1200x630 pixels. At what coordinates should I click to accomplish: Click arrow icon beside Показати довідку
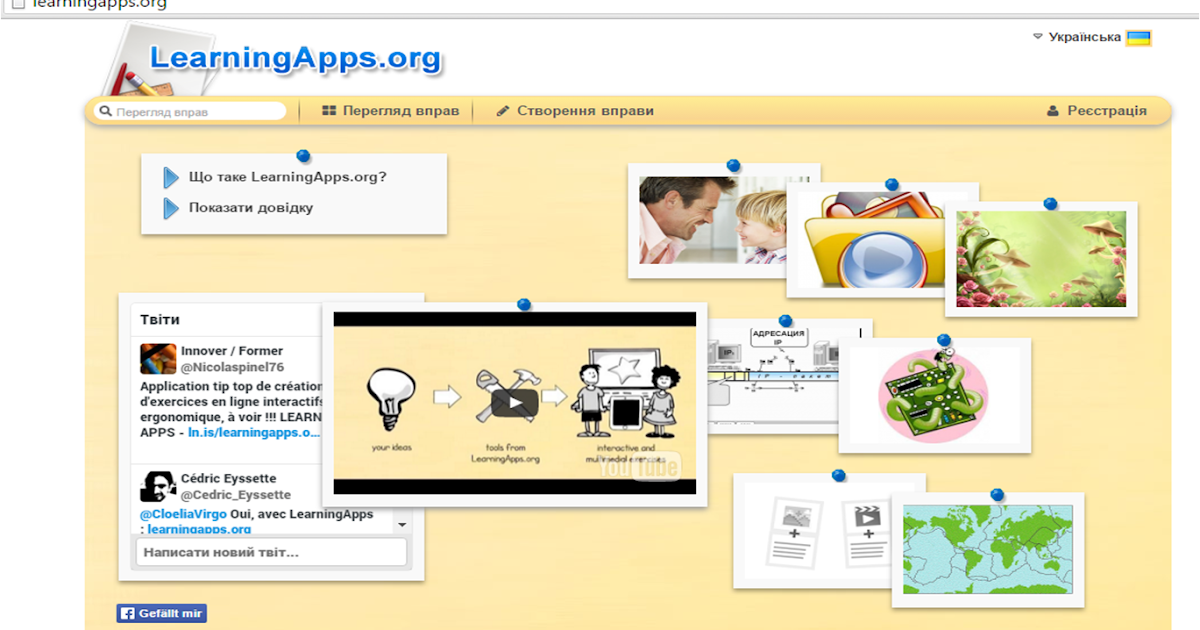point(171,208)
